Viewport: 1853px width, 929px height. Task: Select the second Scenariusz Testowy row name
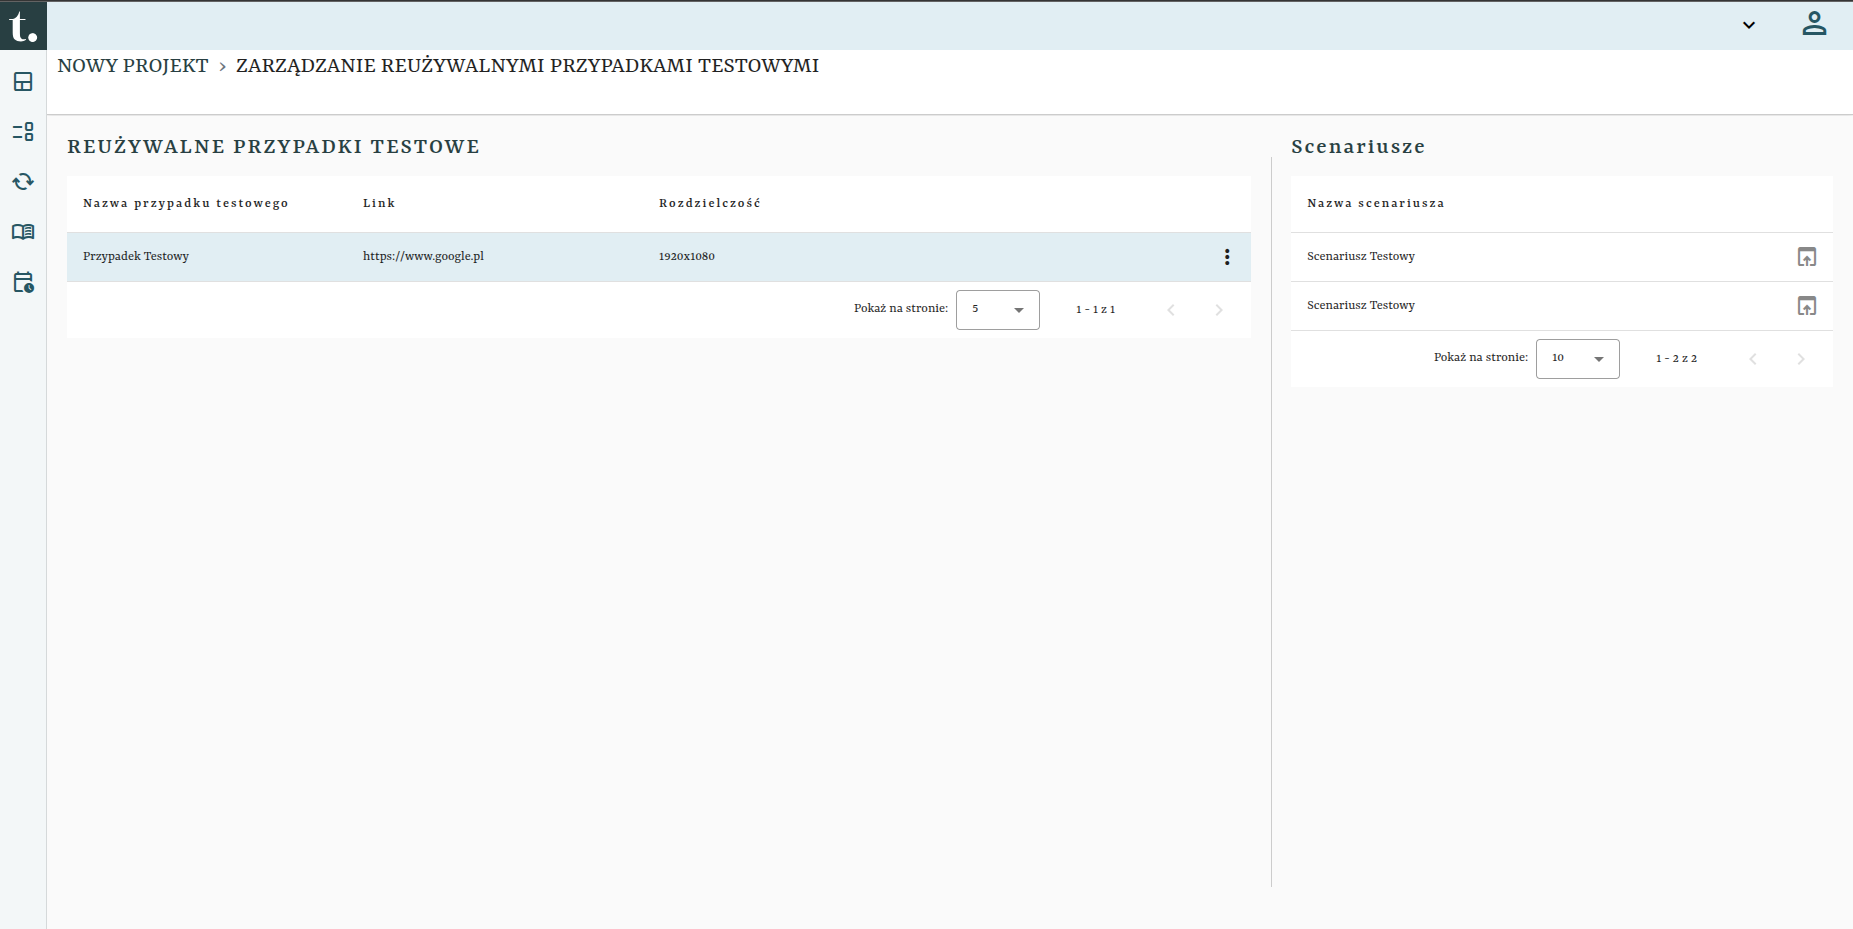point(1361,306)
